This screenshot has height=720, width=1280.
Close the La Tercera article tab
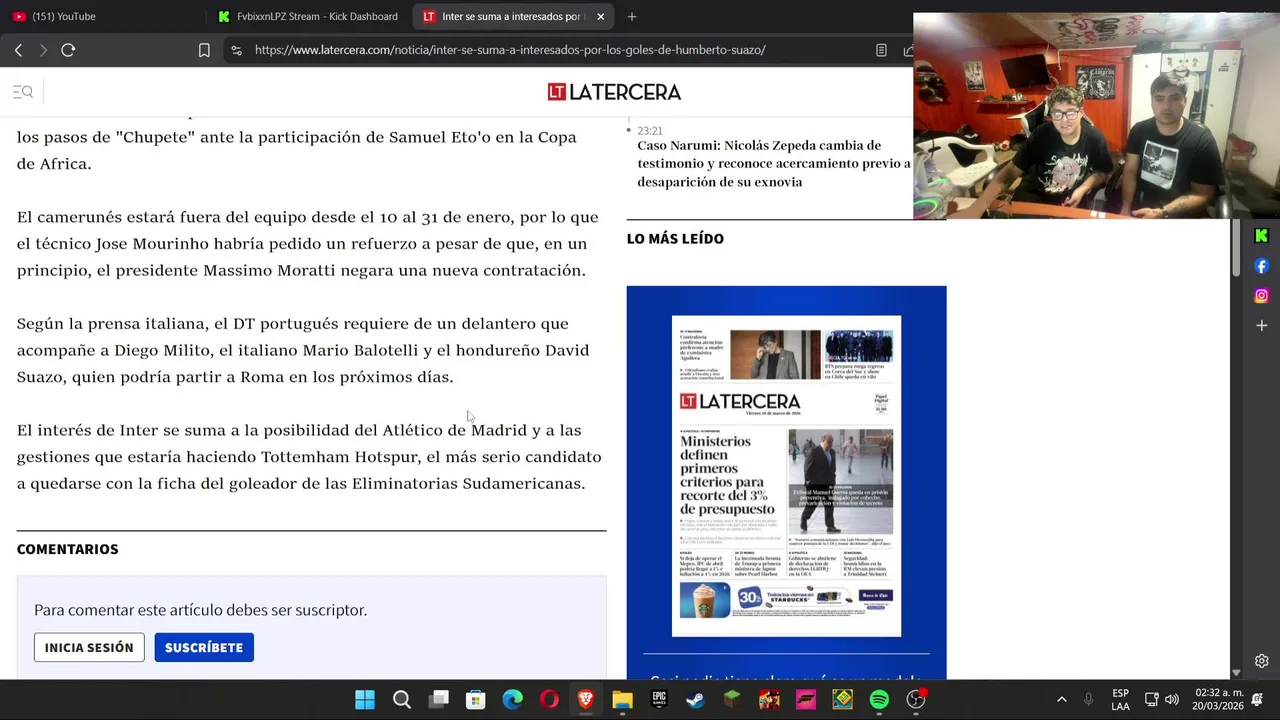click(600, 16)
